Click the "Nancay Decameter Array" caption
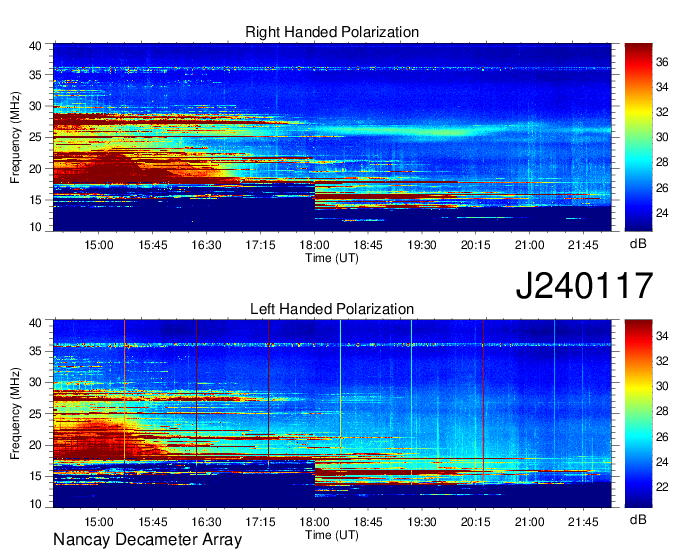Image resolution: width=680 pixels, height=552 pixels. 147,540
